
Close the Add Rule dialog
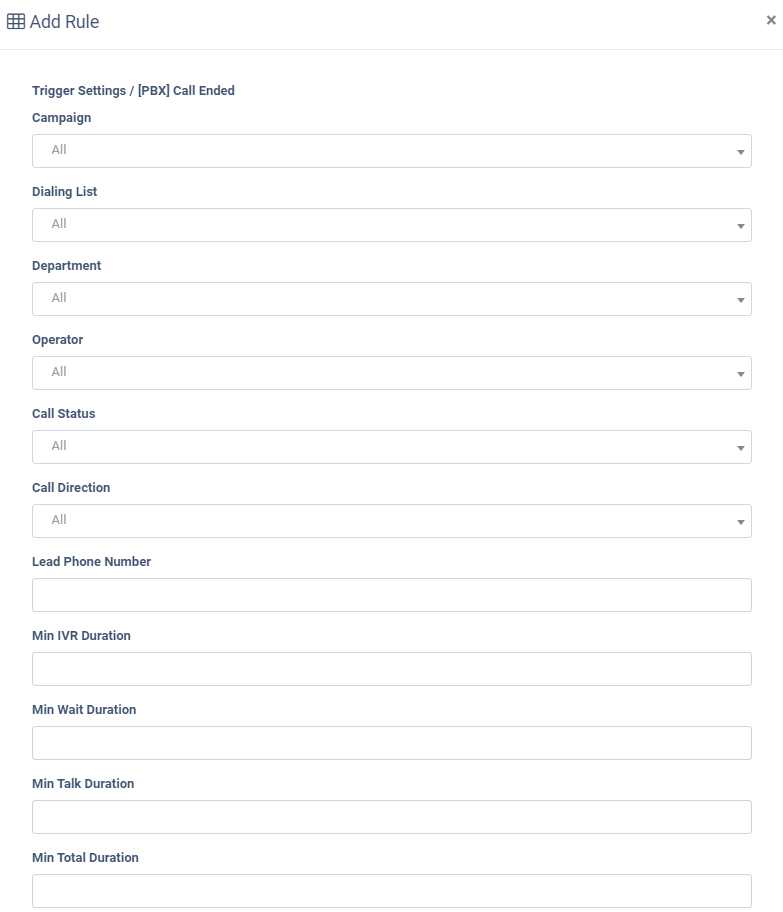[x=771, y=20]
